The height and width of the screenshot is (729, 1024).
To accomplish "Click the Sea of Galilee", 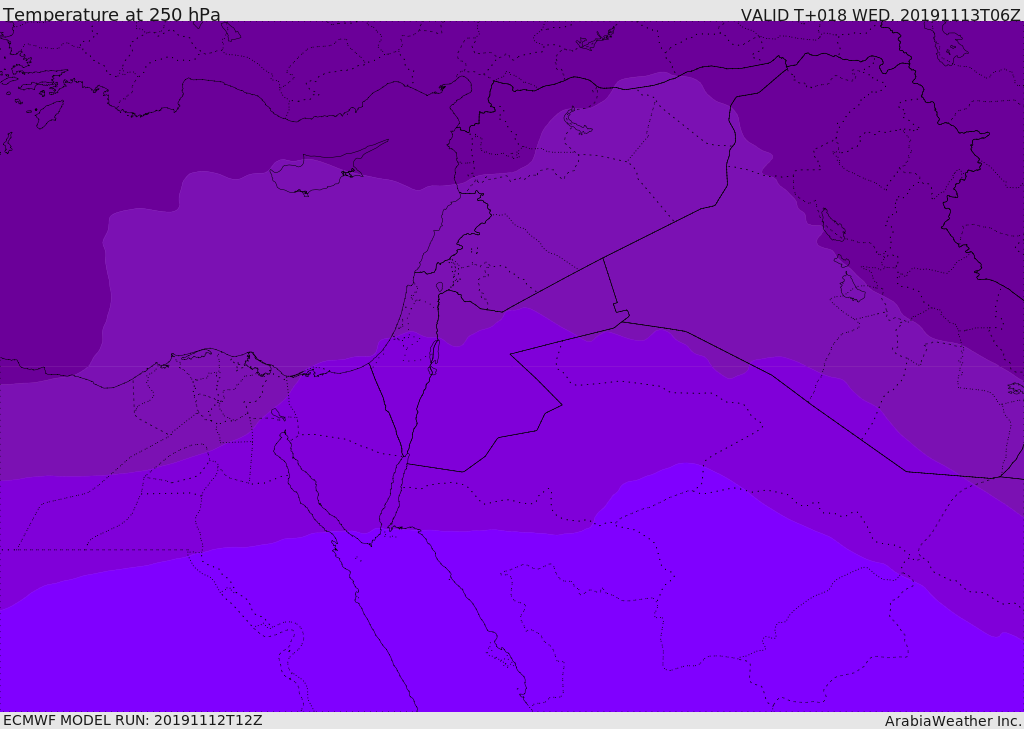I will pos(439,288).
